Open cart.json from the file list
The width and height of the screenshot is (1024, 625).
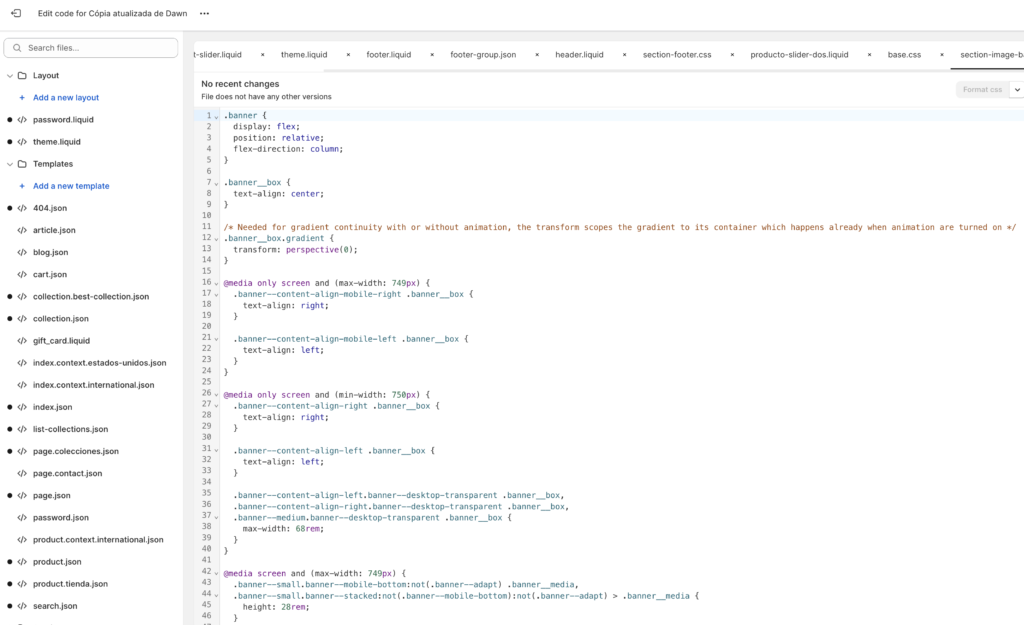(x=49, y=274)
